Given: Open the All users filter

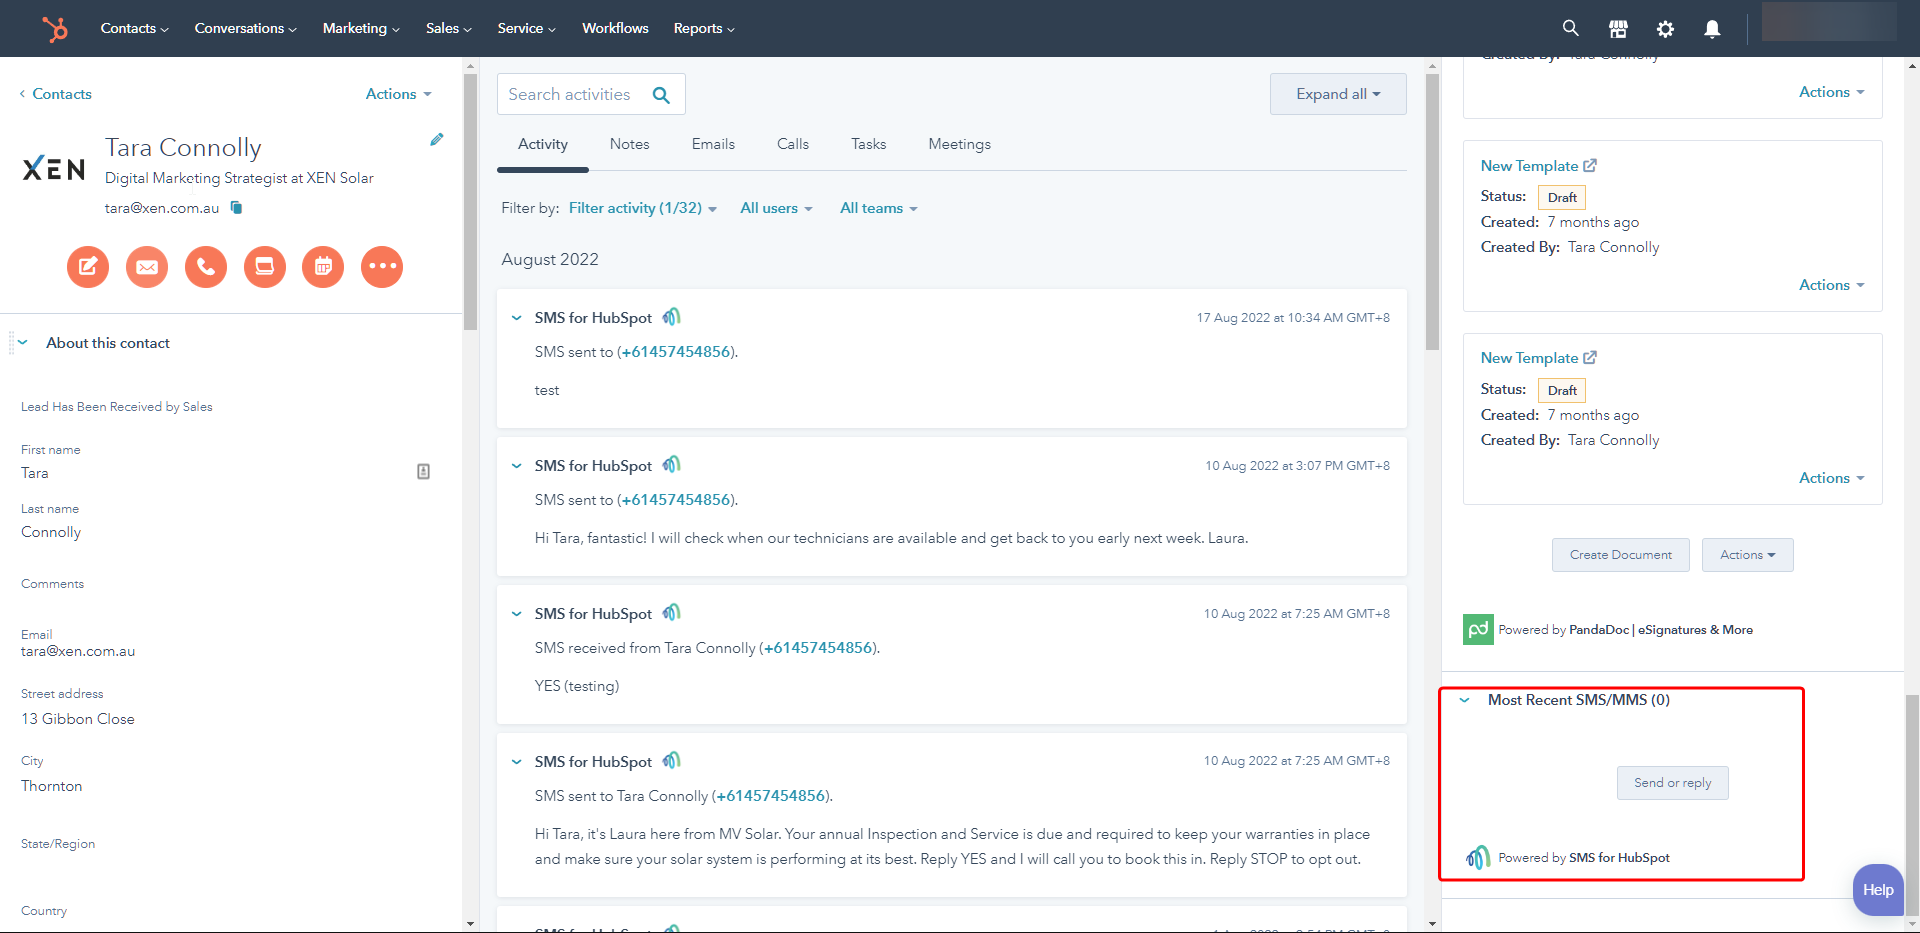Looking at the screenshot, I should point(776,208).
